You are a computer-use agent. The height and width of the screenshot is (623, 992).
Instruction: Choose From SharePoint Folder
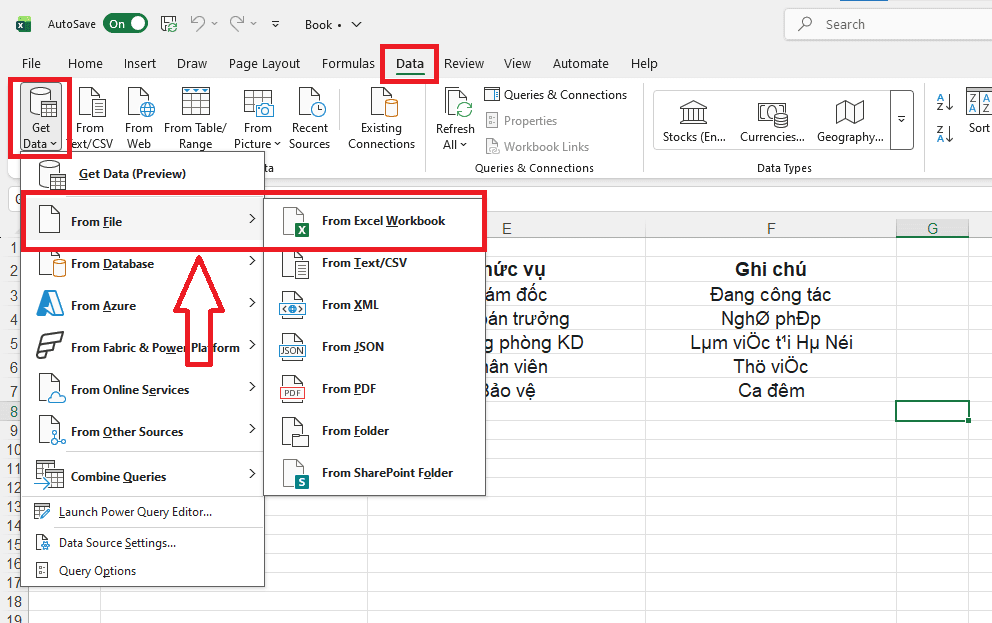click(375, 472)
